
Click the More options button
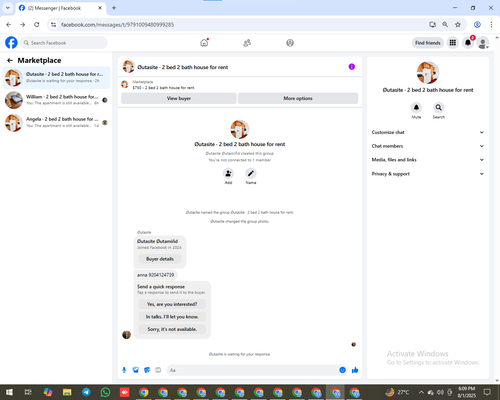(298, 98)
